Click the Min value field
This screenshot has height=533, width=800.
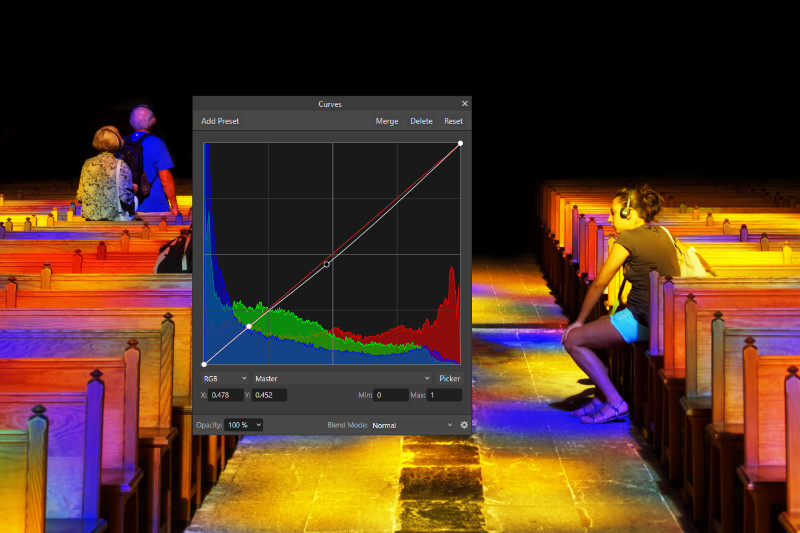pos(391,395)
